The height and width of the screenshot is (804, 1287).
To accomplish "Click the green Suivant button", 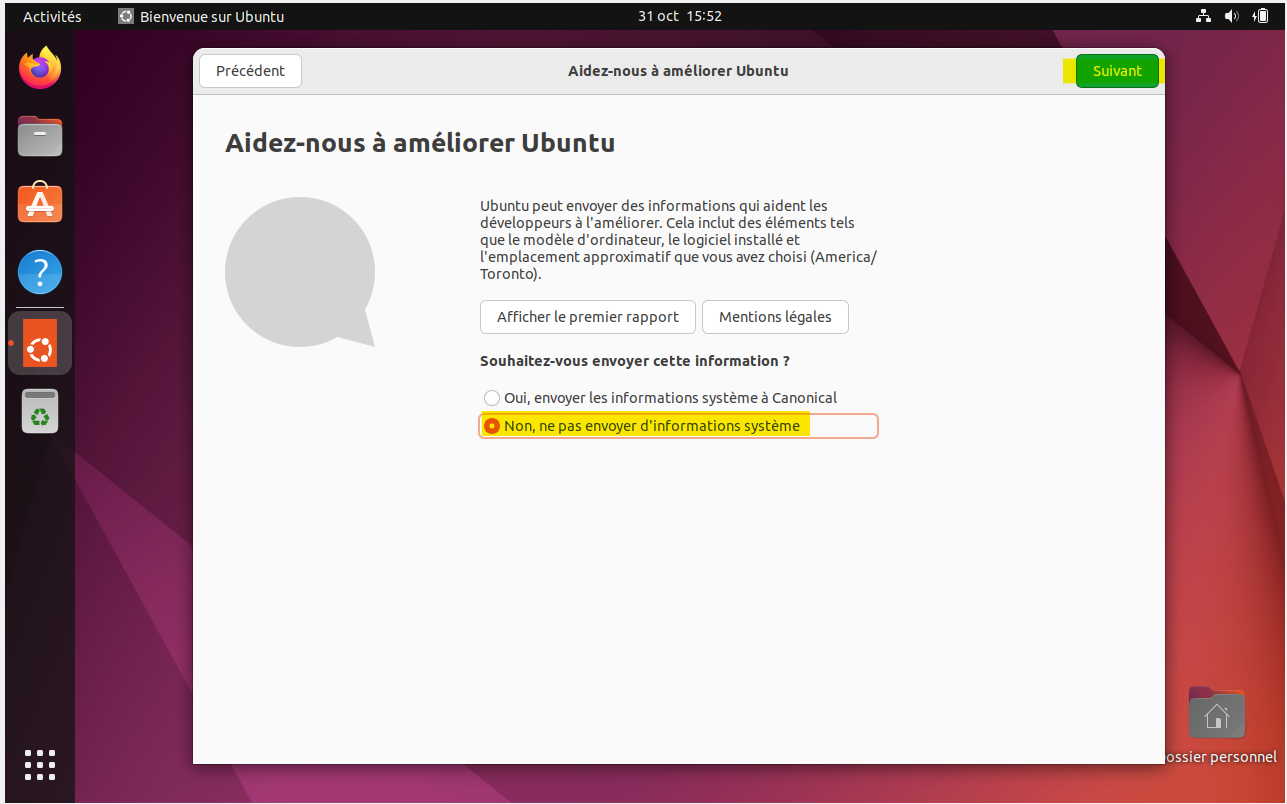I will (x=1116, y=71).
